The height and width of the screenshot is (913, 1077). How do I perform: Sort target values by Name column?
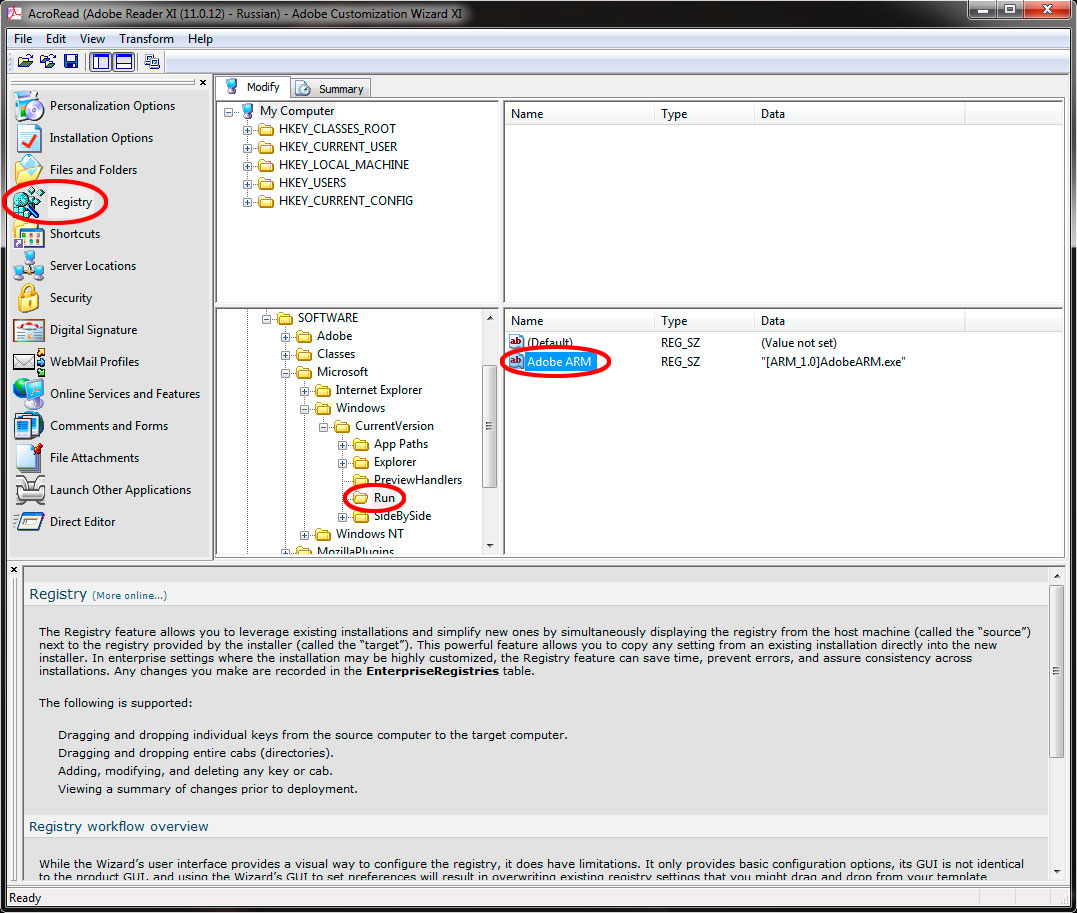579,321
